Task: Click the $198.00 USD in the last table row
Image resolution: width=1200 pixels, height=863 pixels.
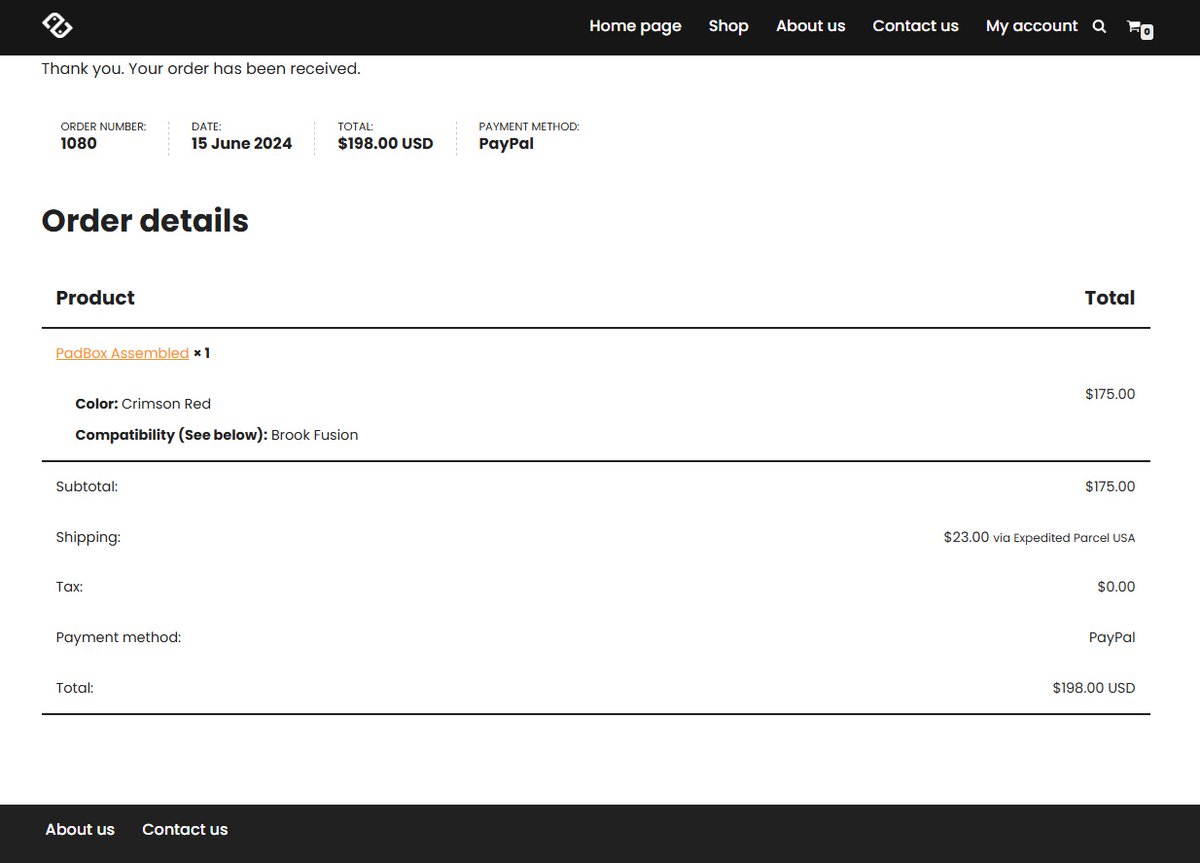Action: 1094,688
